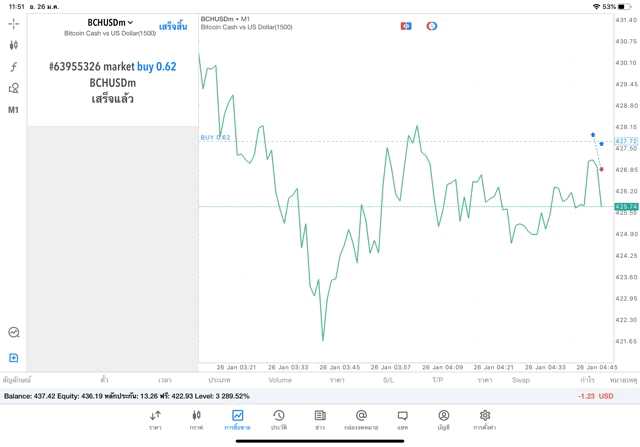
Task: Tap the red-blue square chart icon
Action: point(406,26)
